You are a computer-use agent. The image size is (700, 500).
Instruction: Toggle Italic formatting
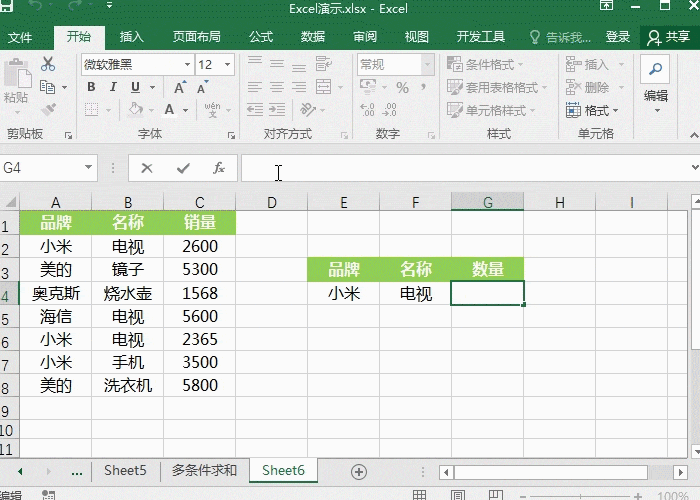tap(110, 87)
